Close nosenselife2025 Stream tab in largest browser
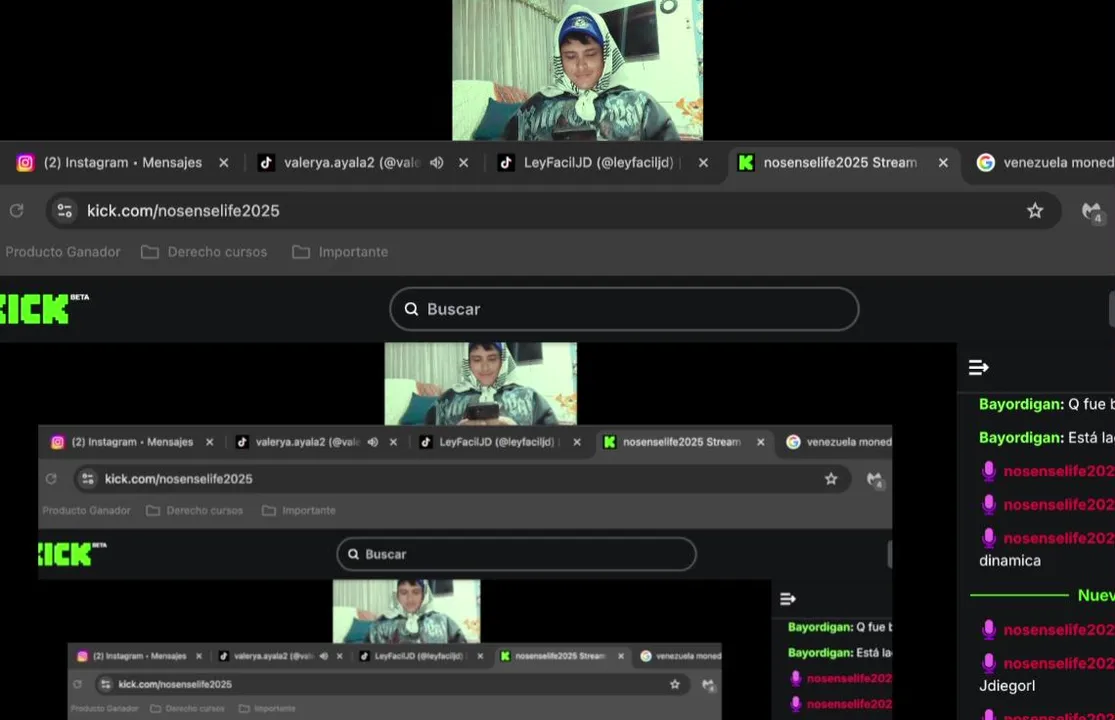 click(943, 163)
